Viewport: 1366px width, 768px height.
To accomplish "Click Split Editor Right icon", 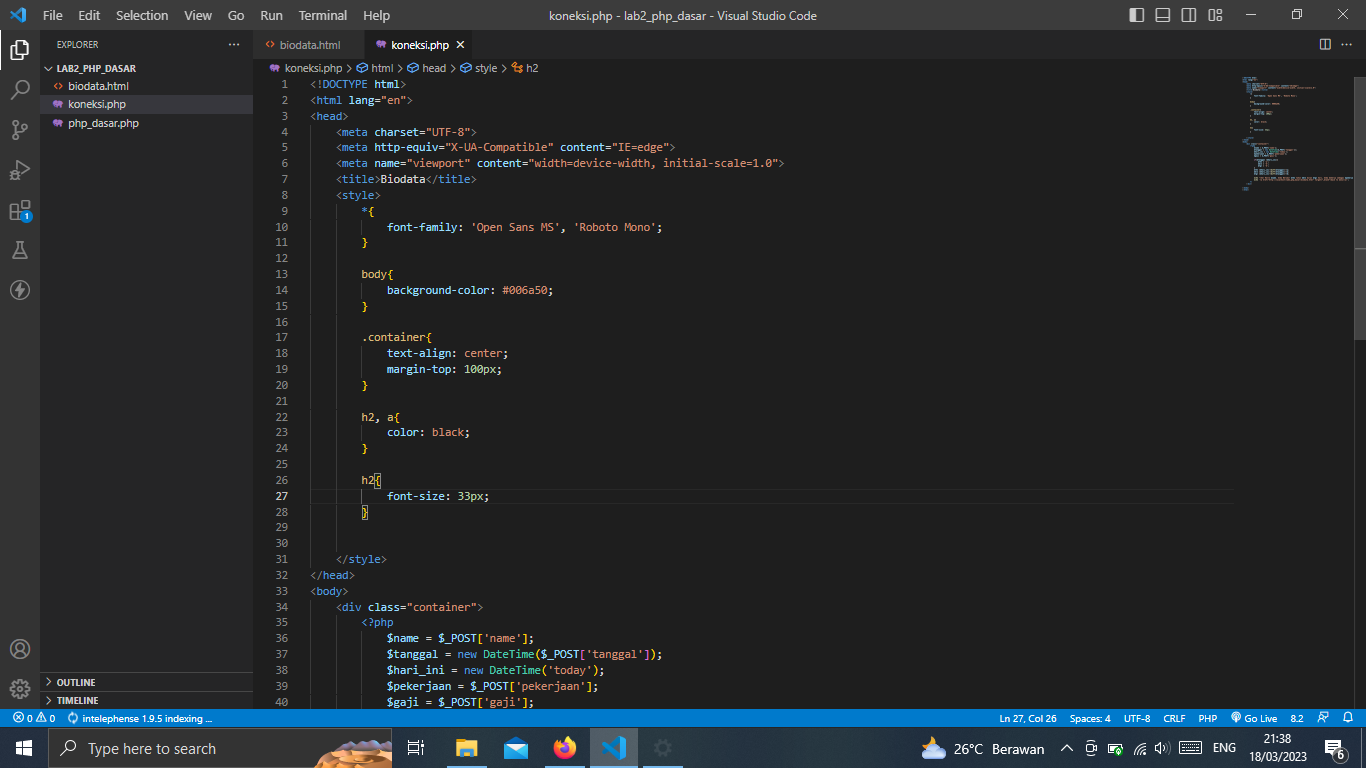I will 1325,45.
